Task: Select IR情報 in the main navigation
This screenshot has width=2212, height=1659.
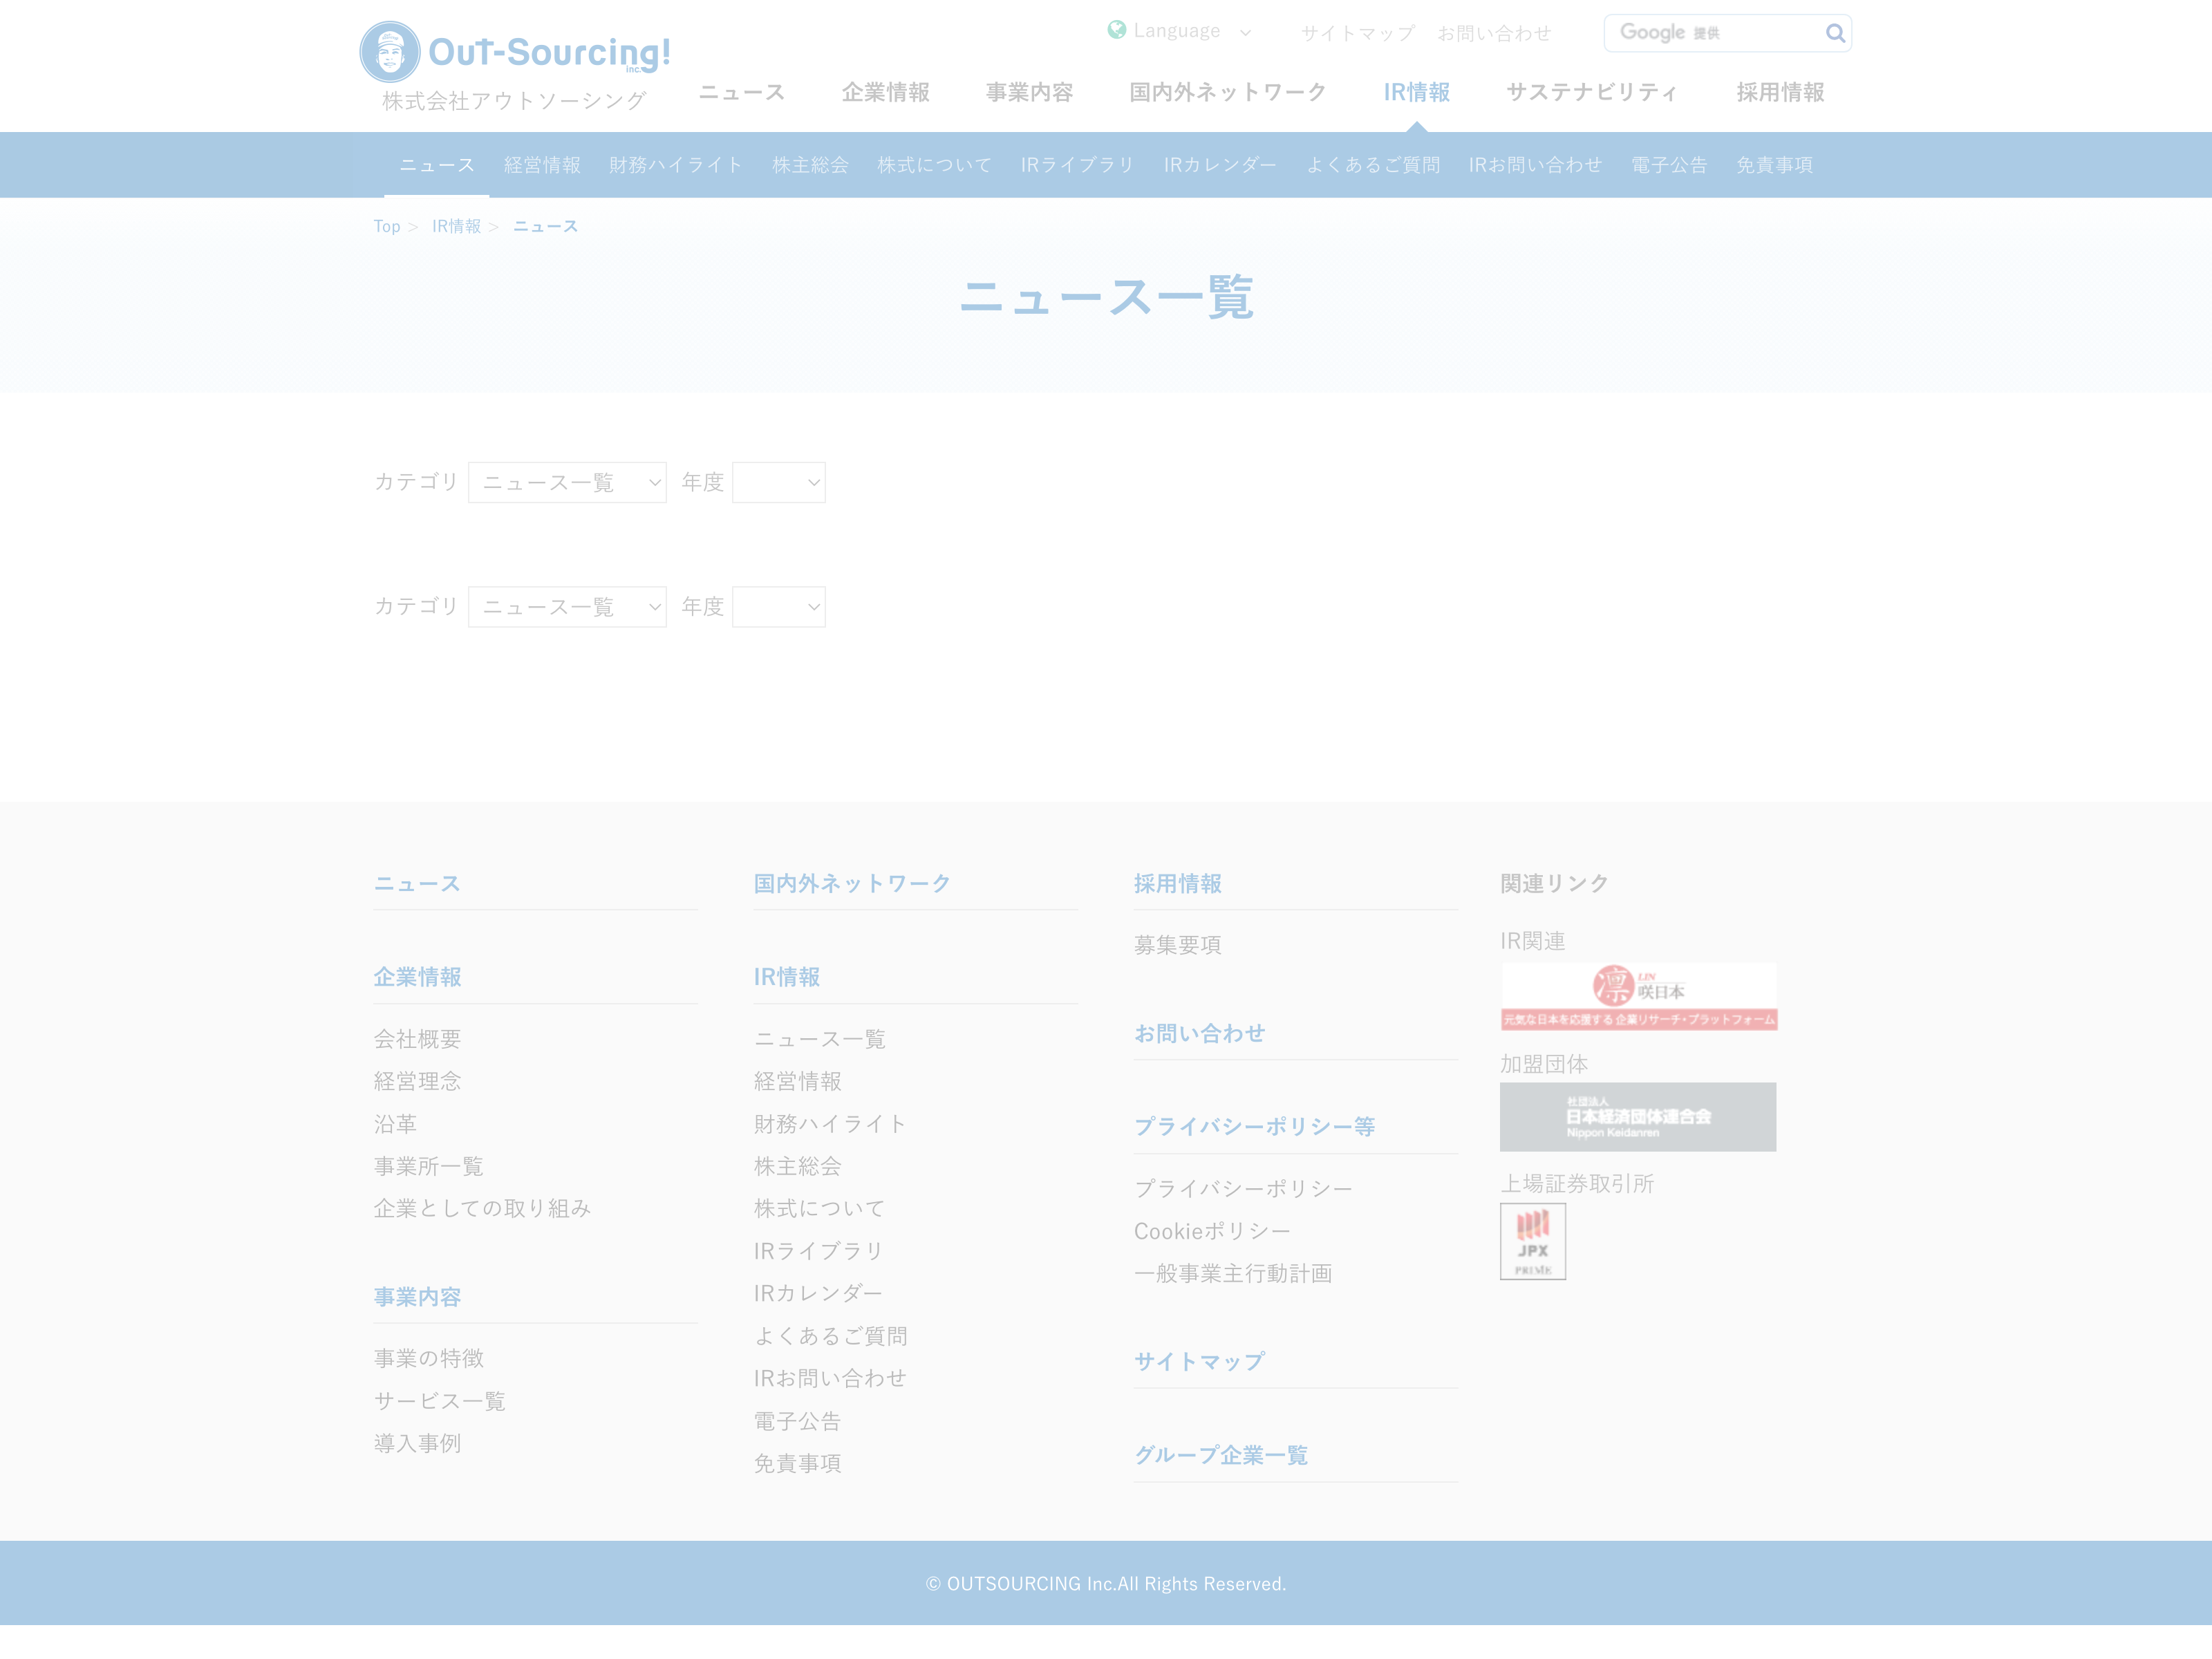Action: click(1416, 92)
